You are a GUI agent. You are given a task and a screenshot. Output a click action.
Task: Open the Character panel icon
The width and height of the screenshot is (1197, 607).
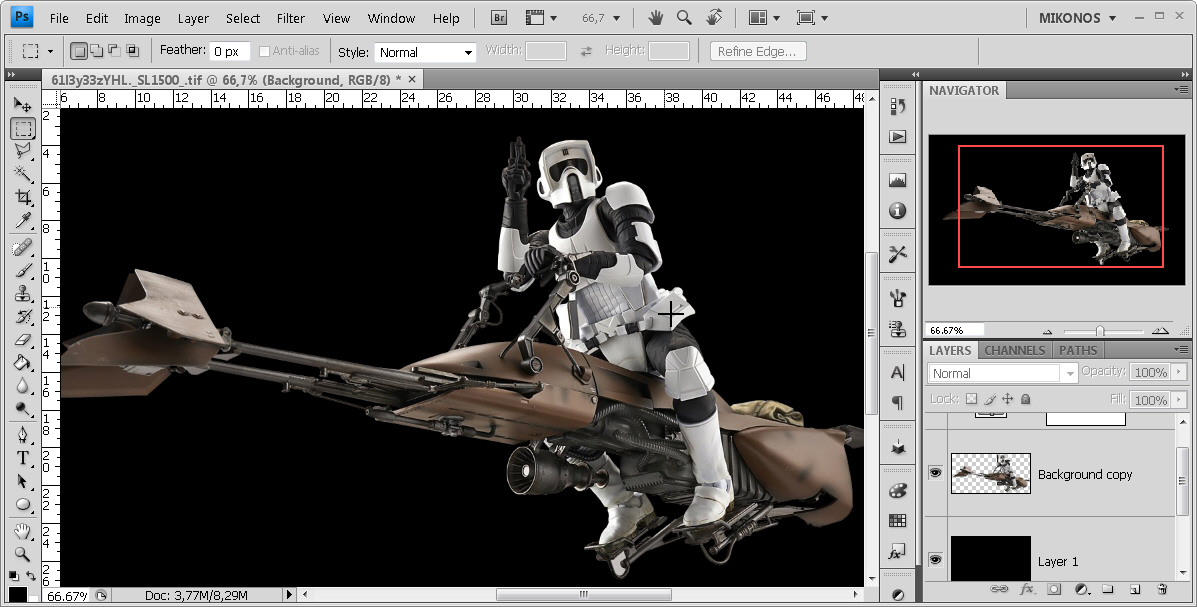(x=898, y=372)
